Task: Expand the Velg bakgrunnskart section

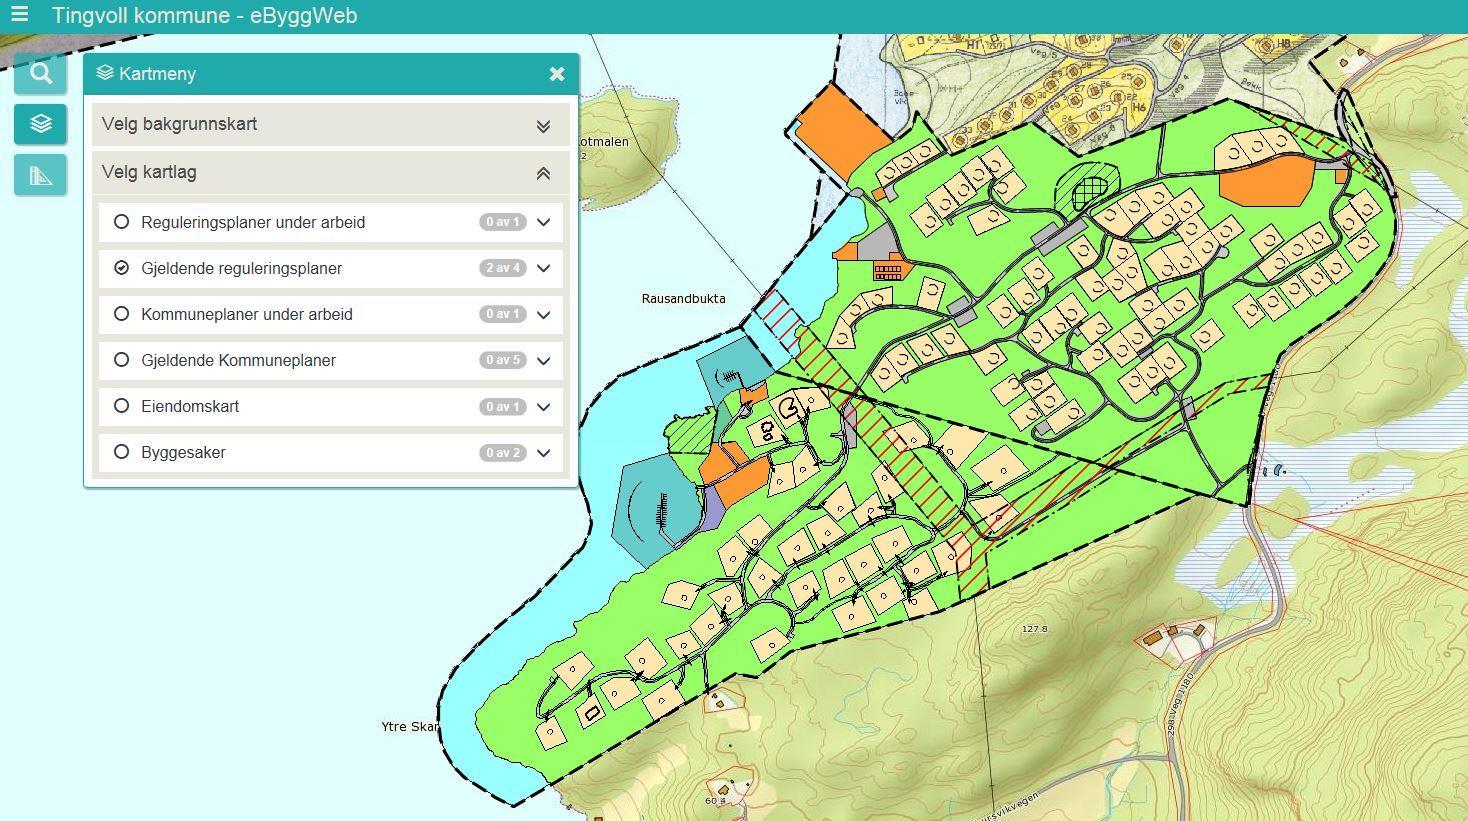Action: coord(543,125)
